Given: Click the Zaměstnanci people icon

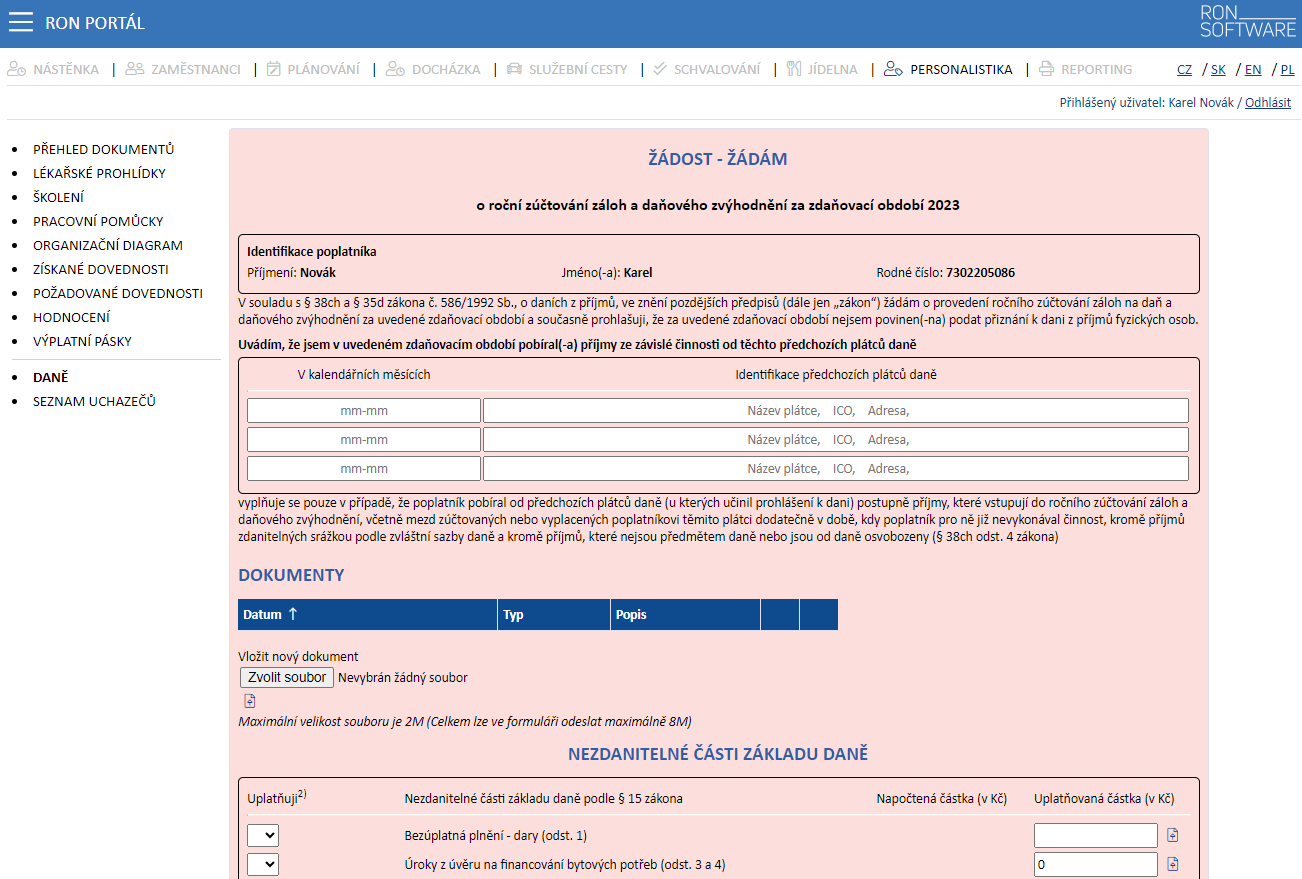Looking at the screenshot, I should click(x=135, y=69).
